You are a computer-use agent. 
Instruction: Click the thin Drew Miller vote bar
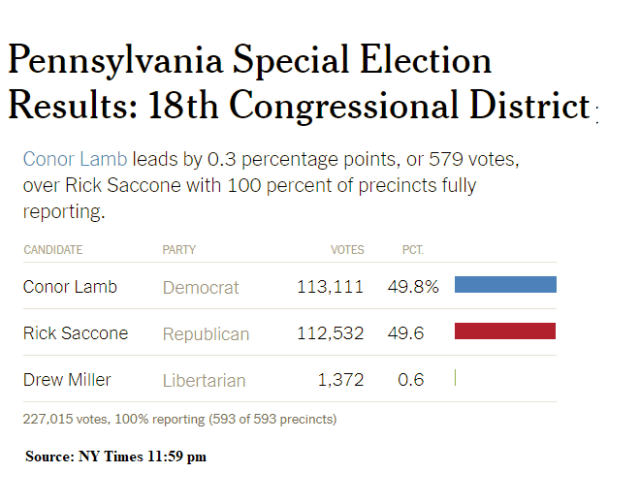pos(455,378)
